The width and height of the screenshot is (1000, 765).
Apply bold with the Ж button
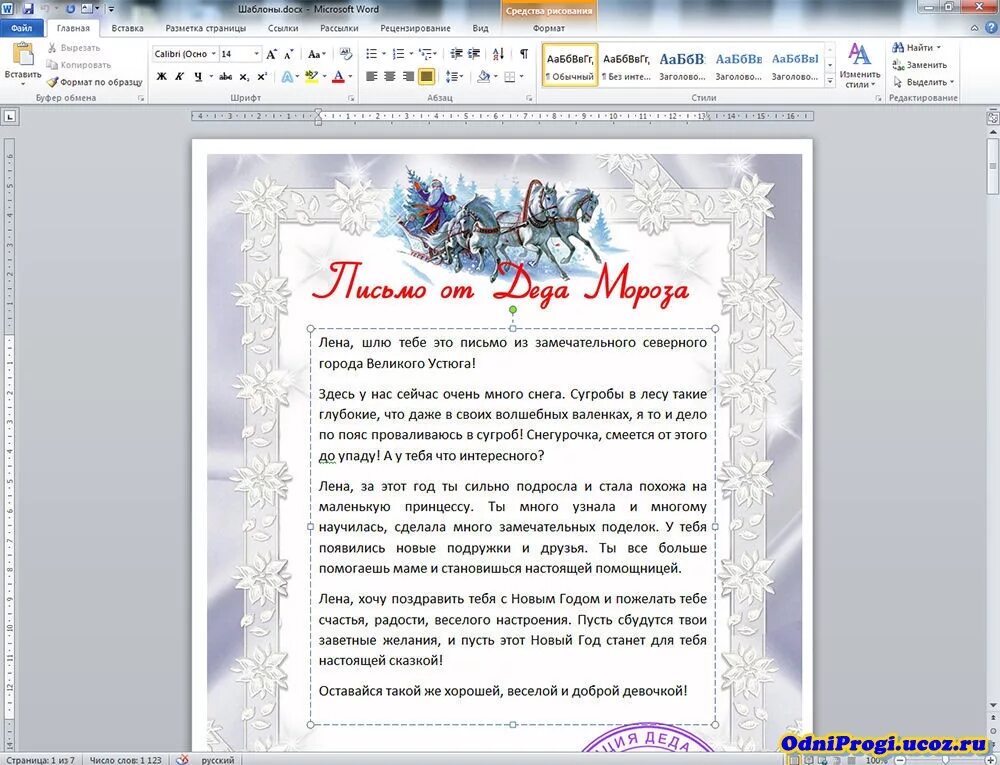(x=161, y=76)
